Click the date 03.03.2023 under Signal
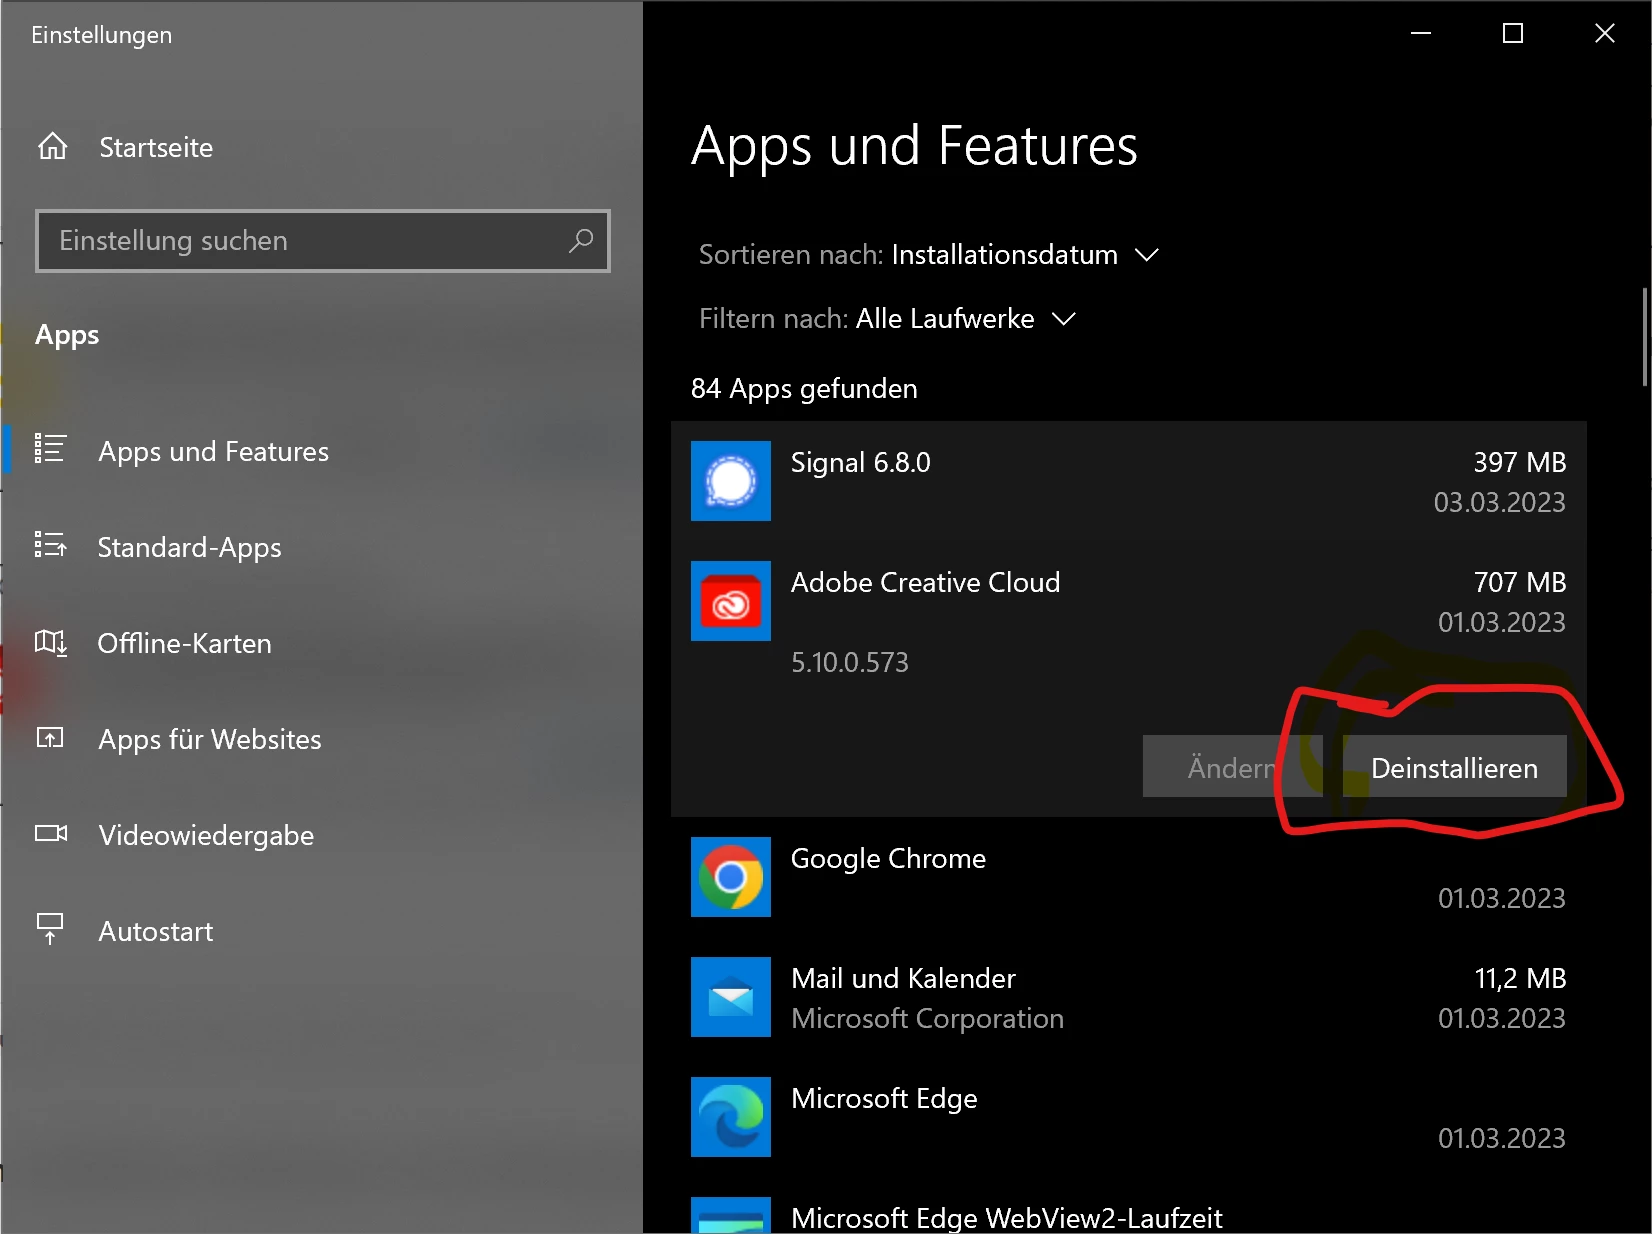1652x1234 pixels. pyautogui.click(x=1500, y=502)
